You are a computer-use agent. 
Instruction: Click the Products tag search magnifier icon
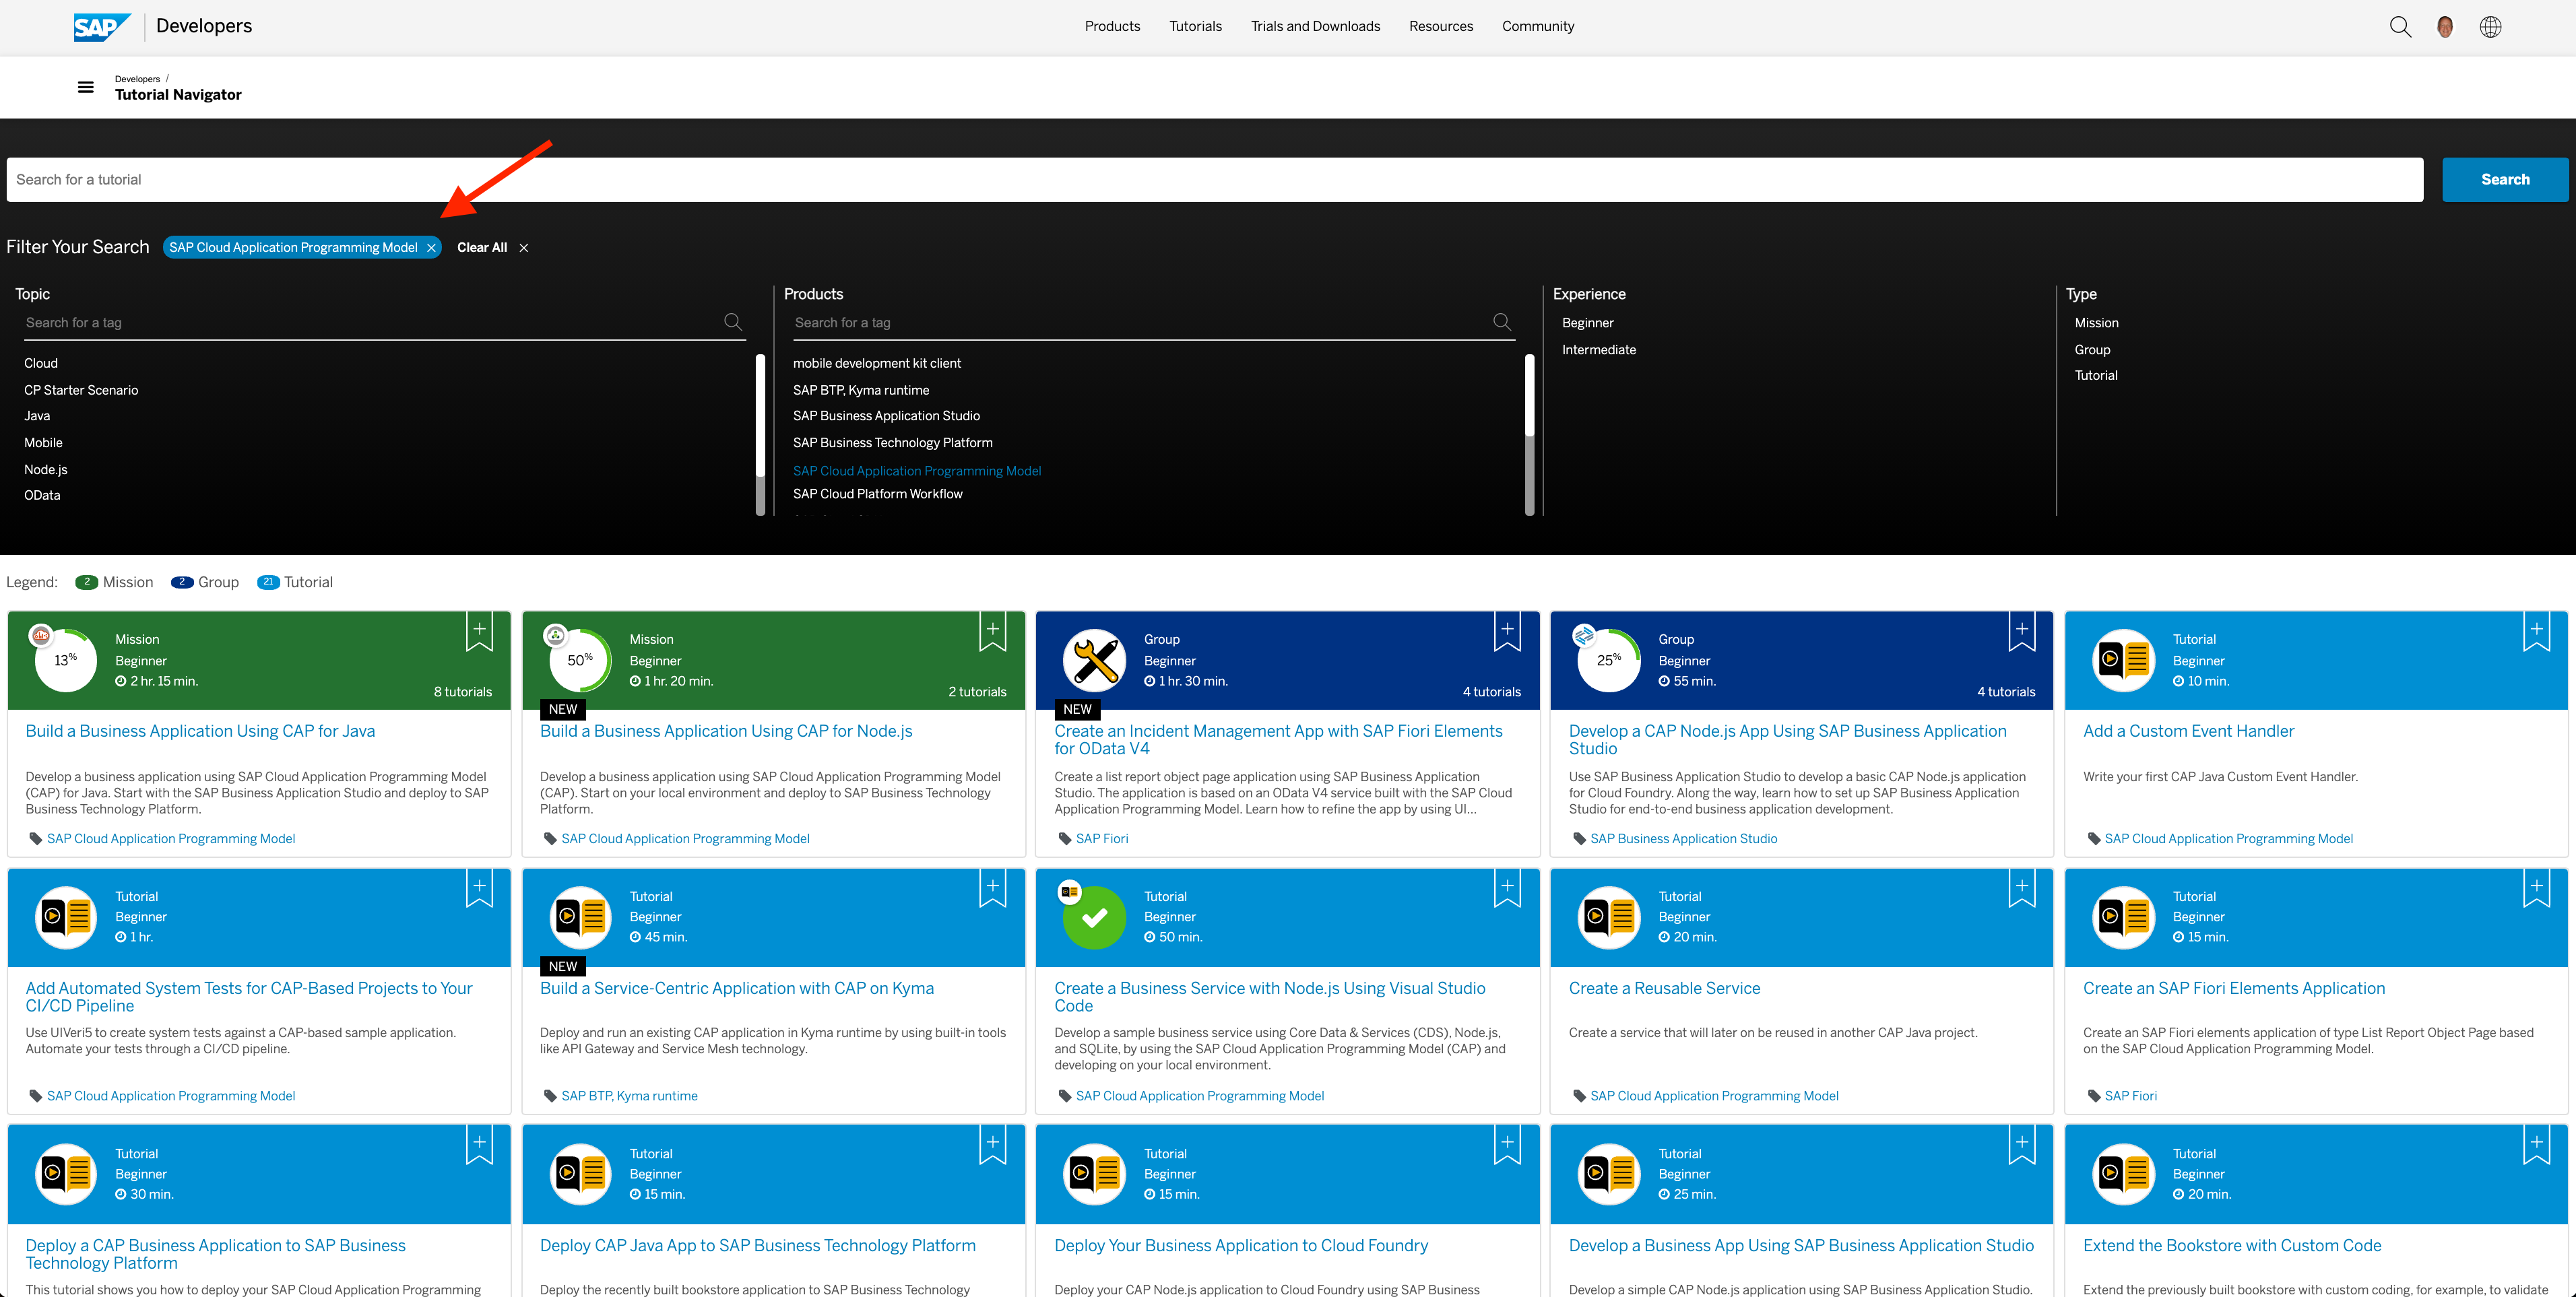click(x=1502, y=322)
